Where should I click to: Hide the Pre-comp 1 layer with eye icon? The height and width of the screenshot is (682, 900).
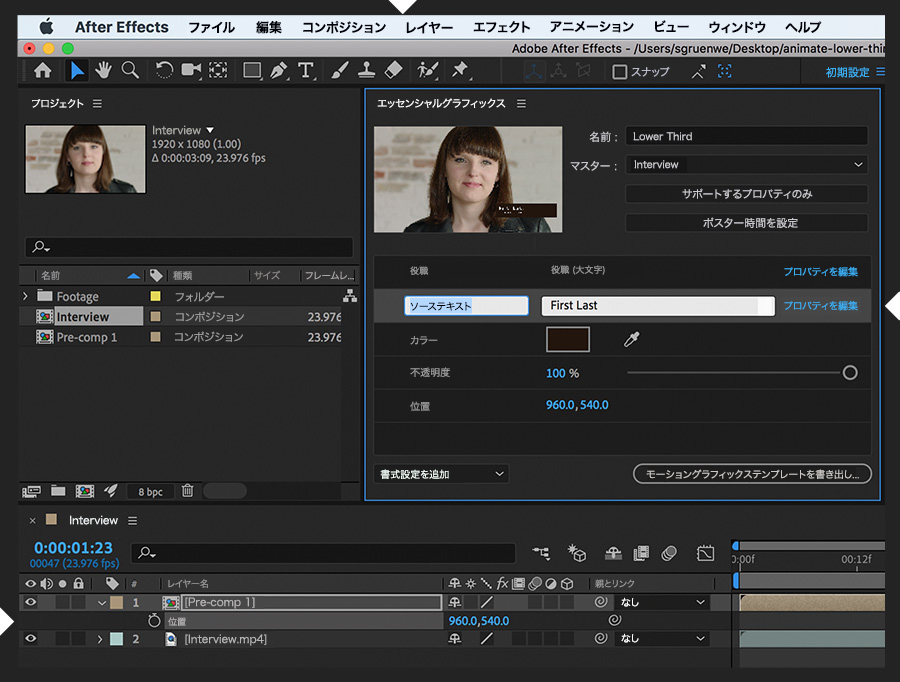tap(30, 603)
